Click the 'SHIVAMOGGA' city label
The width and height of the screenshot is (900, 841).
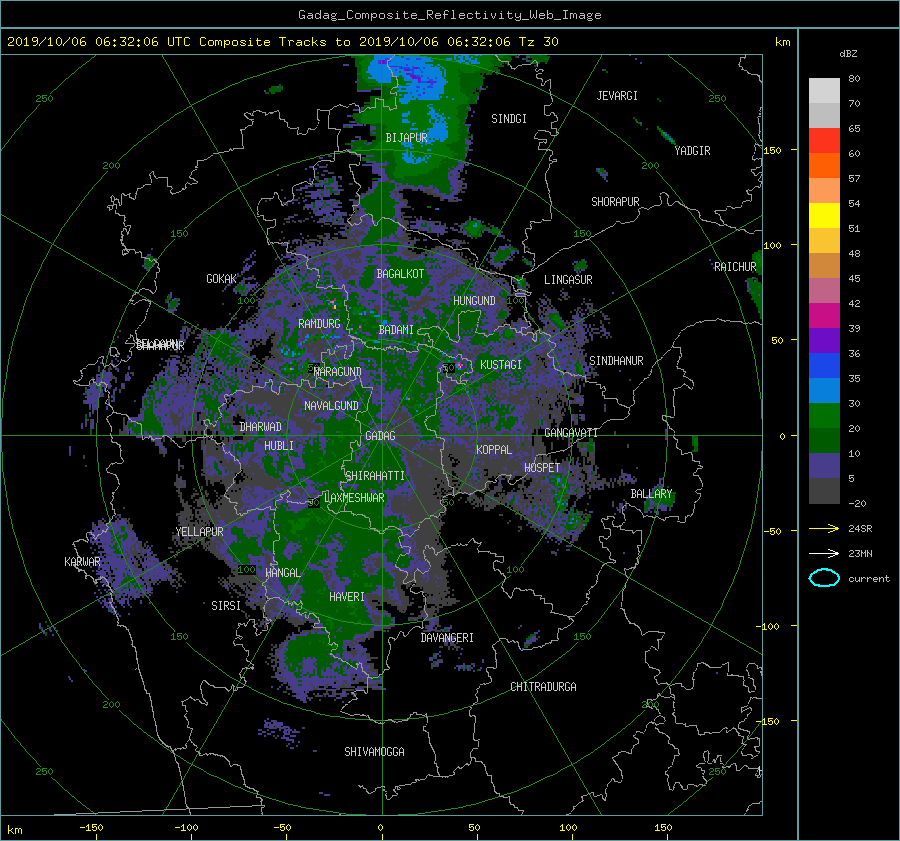click(x=374, y=752)
